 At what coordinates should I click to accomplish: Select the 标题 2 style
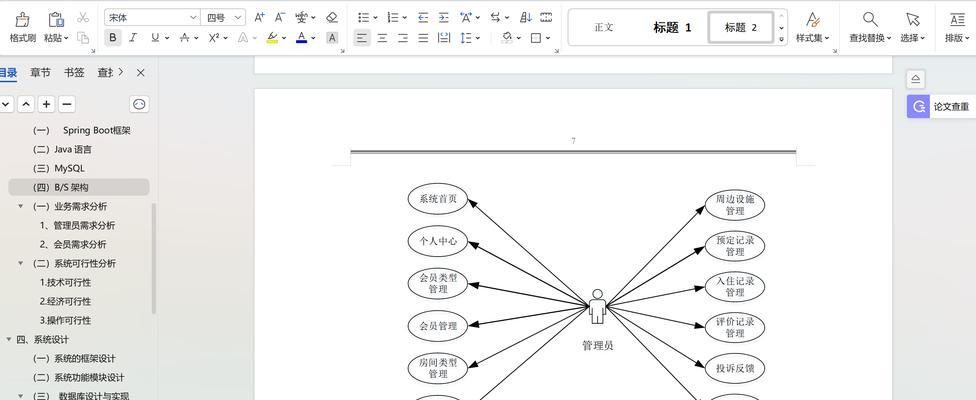tap(741, 27)
